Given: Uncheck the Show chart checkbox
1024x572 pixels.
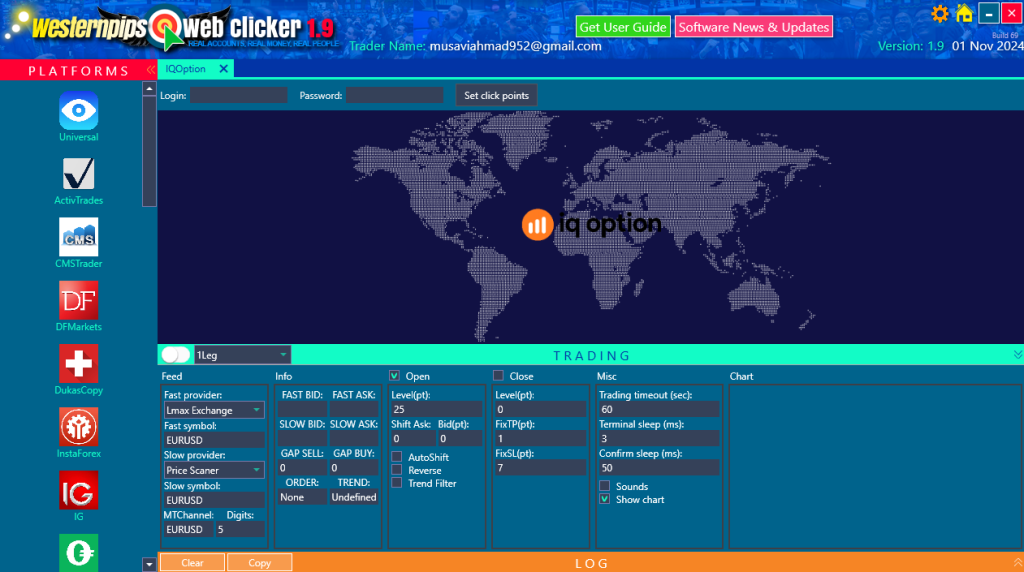Looking at the screenshot, I should (605, 499).
